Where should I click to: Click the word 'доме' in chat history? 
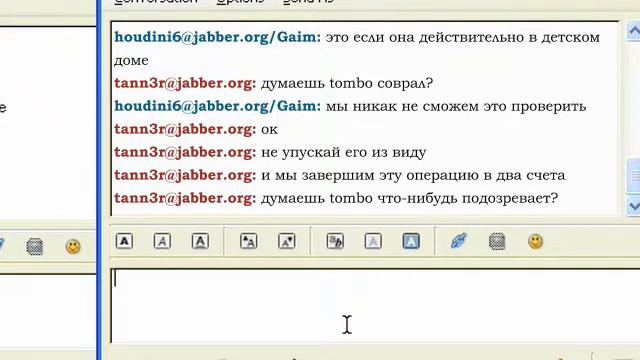click(x=131, y=60)
